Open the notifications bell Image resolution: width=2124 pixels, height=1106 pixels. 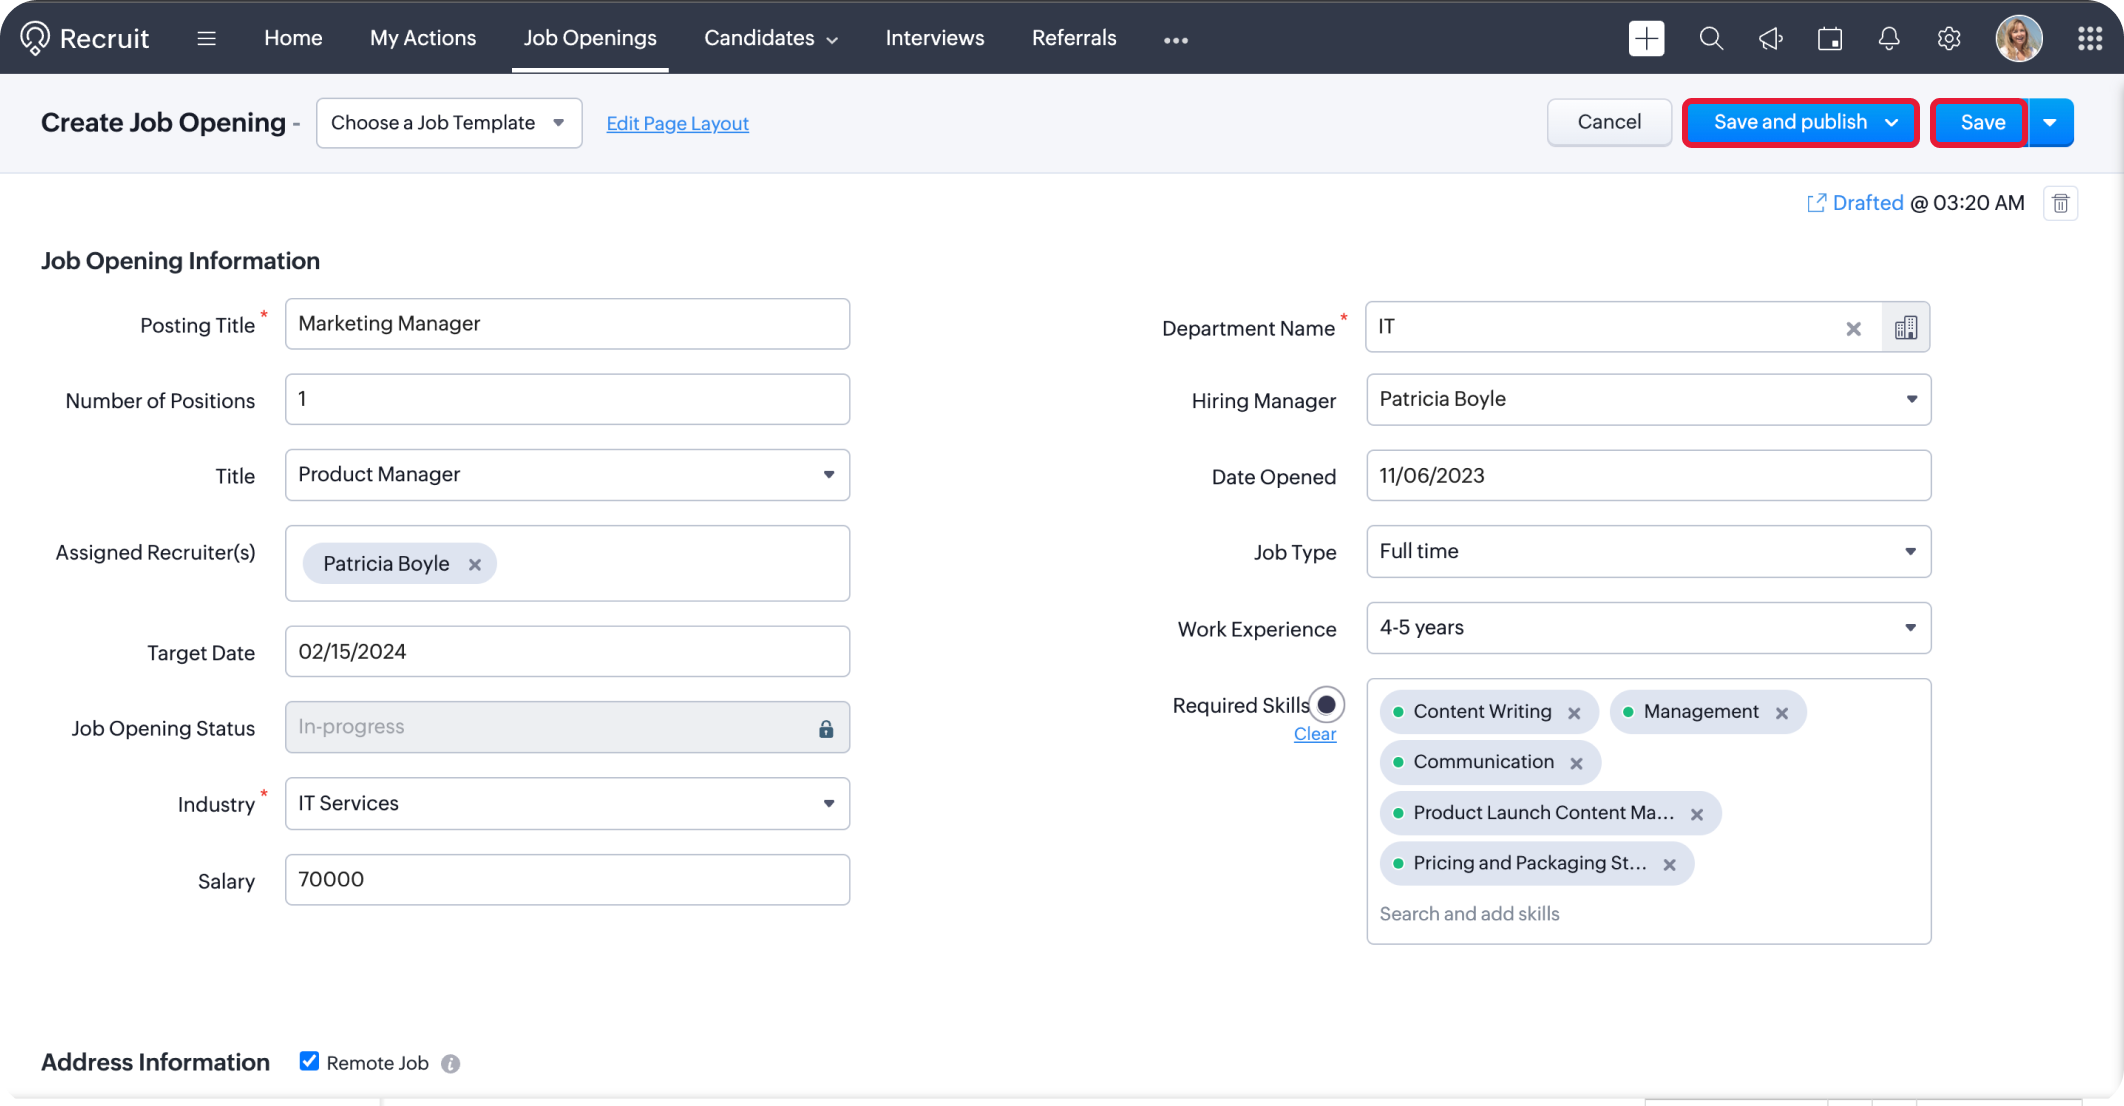pos(1889,39)
